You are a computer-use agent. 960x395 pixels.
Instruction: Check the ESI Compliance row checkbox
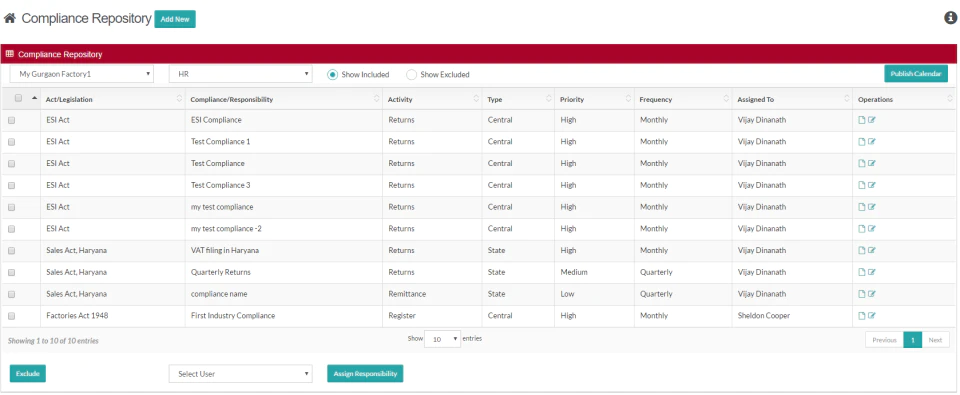(x=11, y=121)
